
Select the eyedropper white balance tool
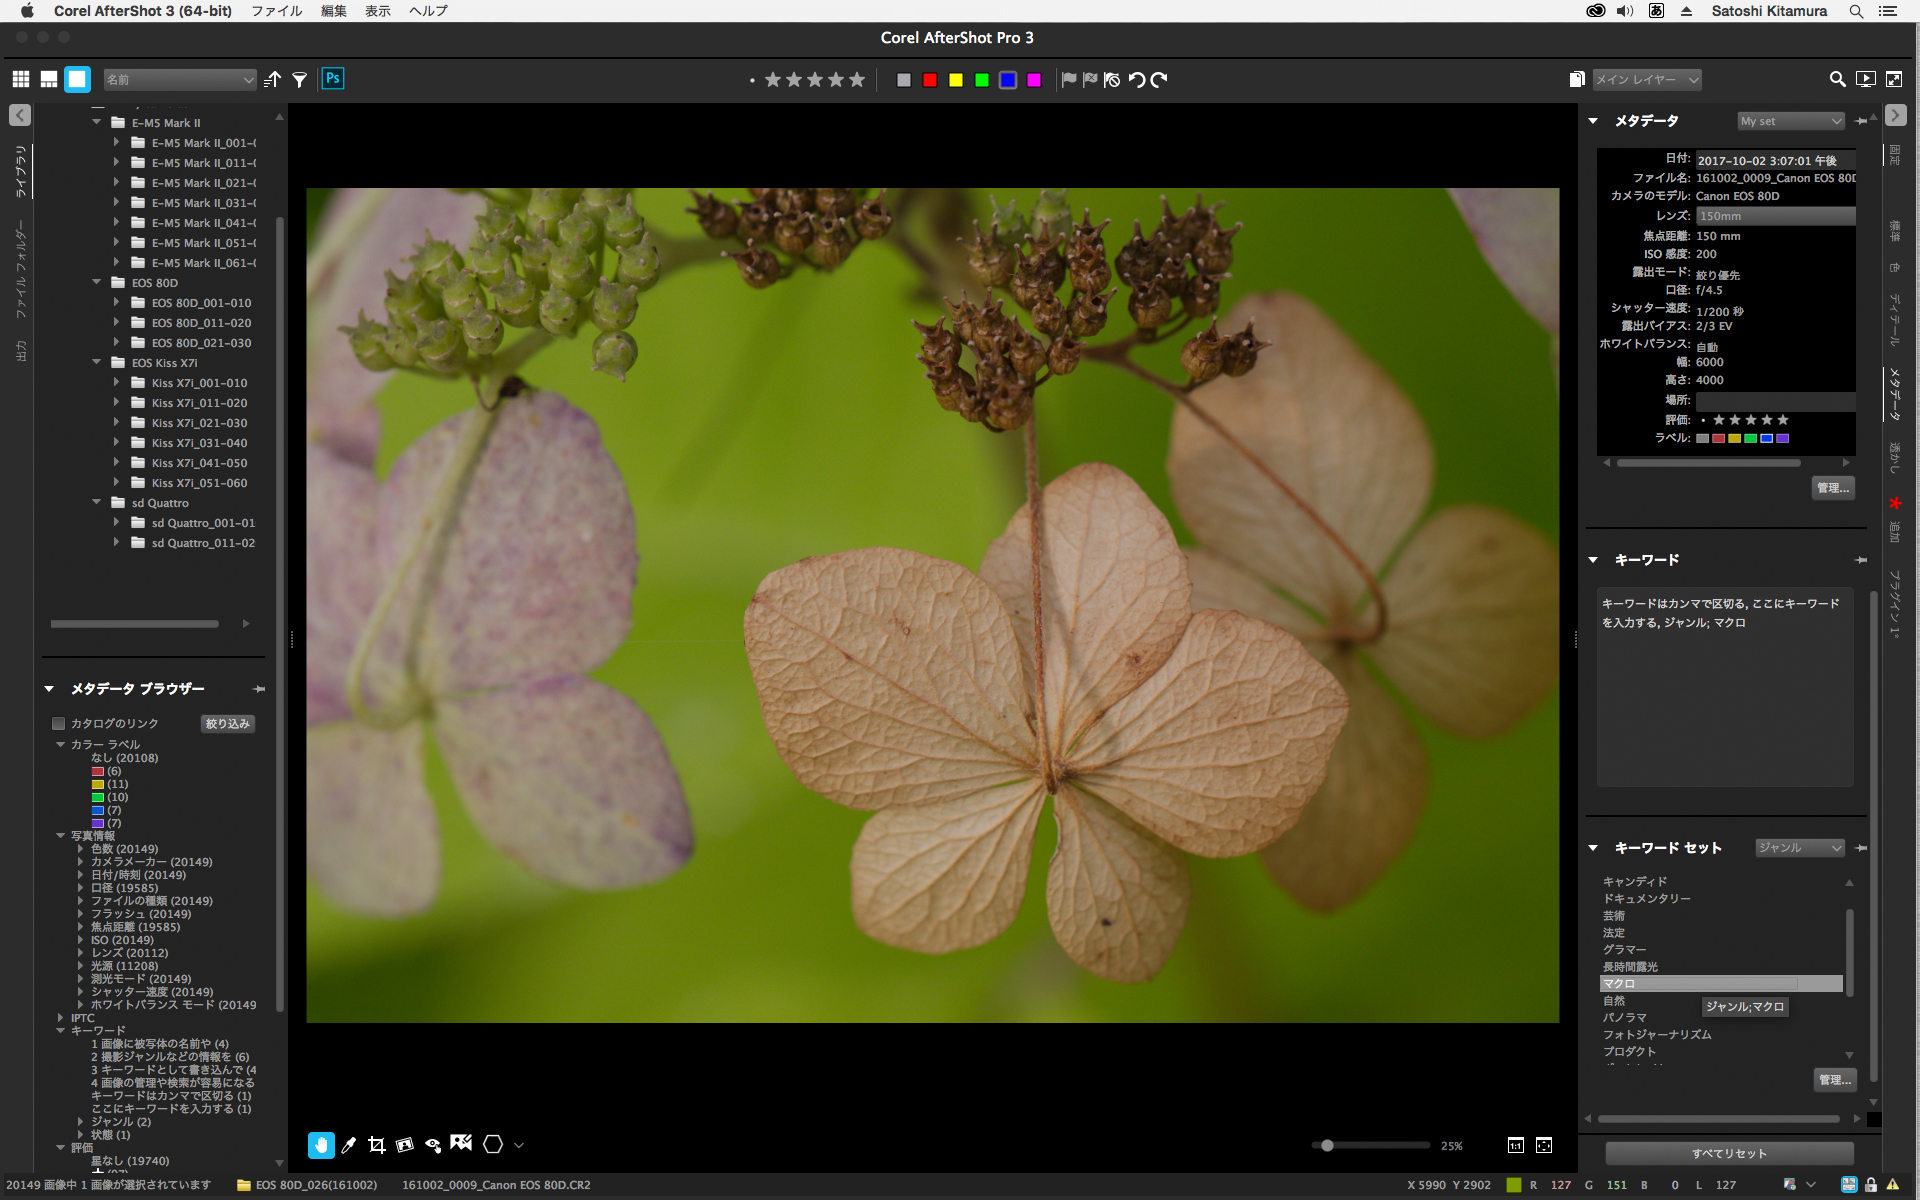pos(348,1145)
